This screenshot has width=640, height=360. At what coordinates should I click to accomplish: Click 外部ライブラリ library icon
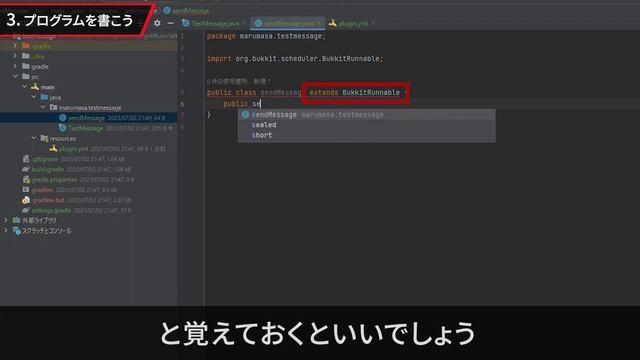click(x=16, y=220)
